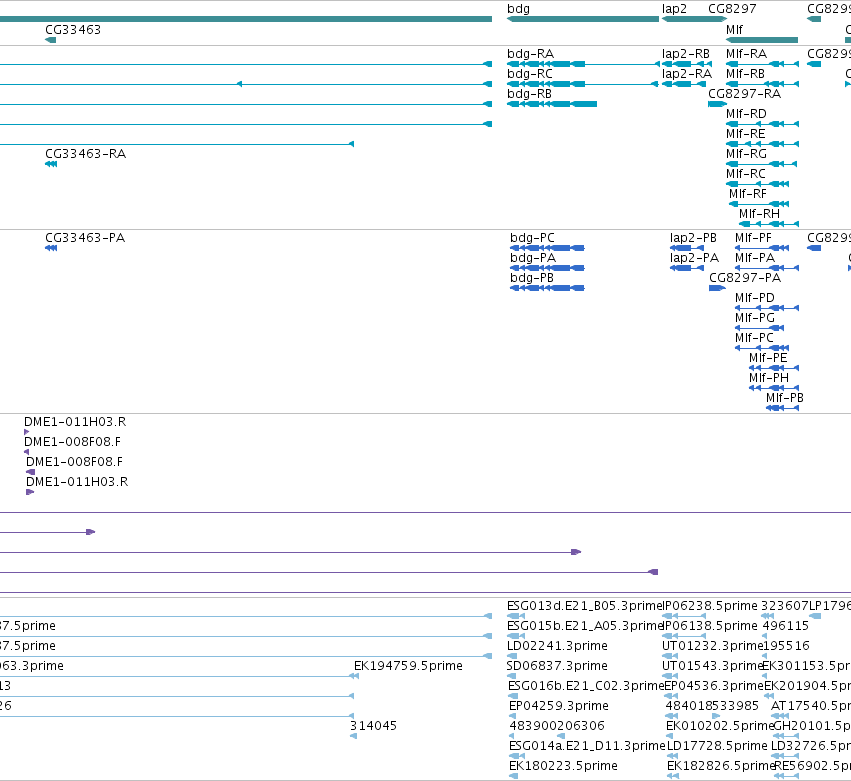The height and width of the screenshot is (781, 851).
Task: Select protein bdg-PA
Action: tap(533, 258)
